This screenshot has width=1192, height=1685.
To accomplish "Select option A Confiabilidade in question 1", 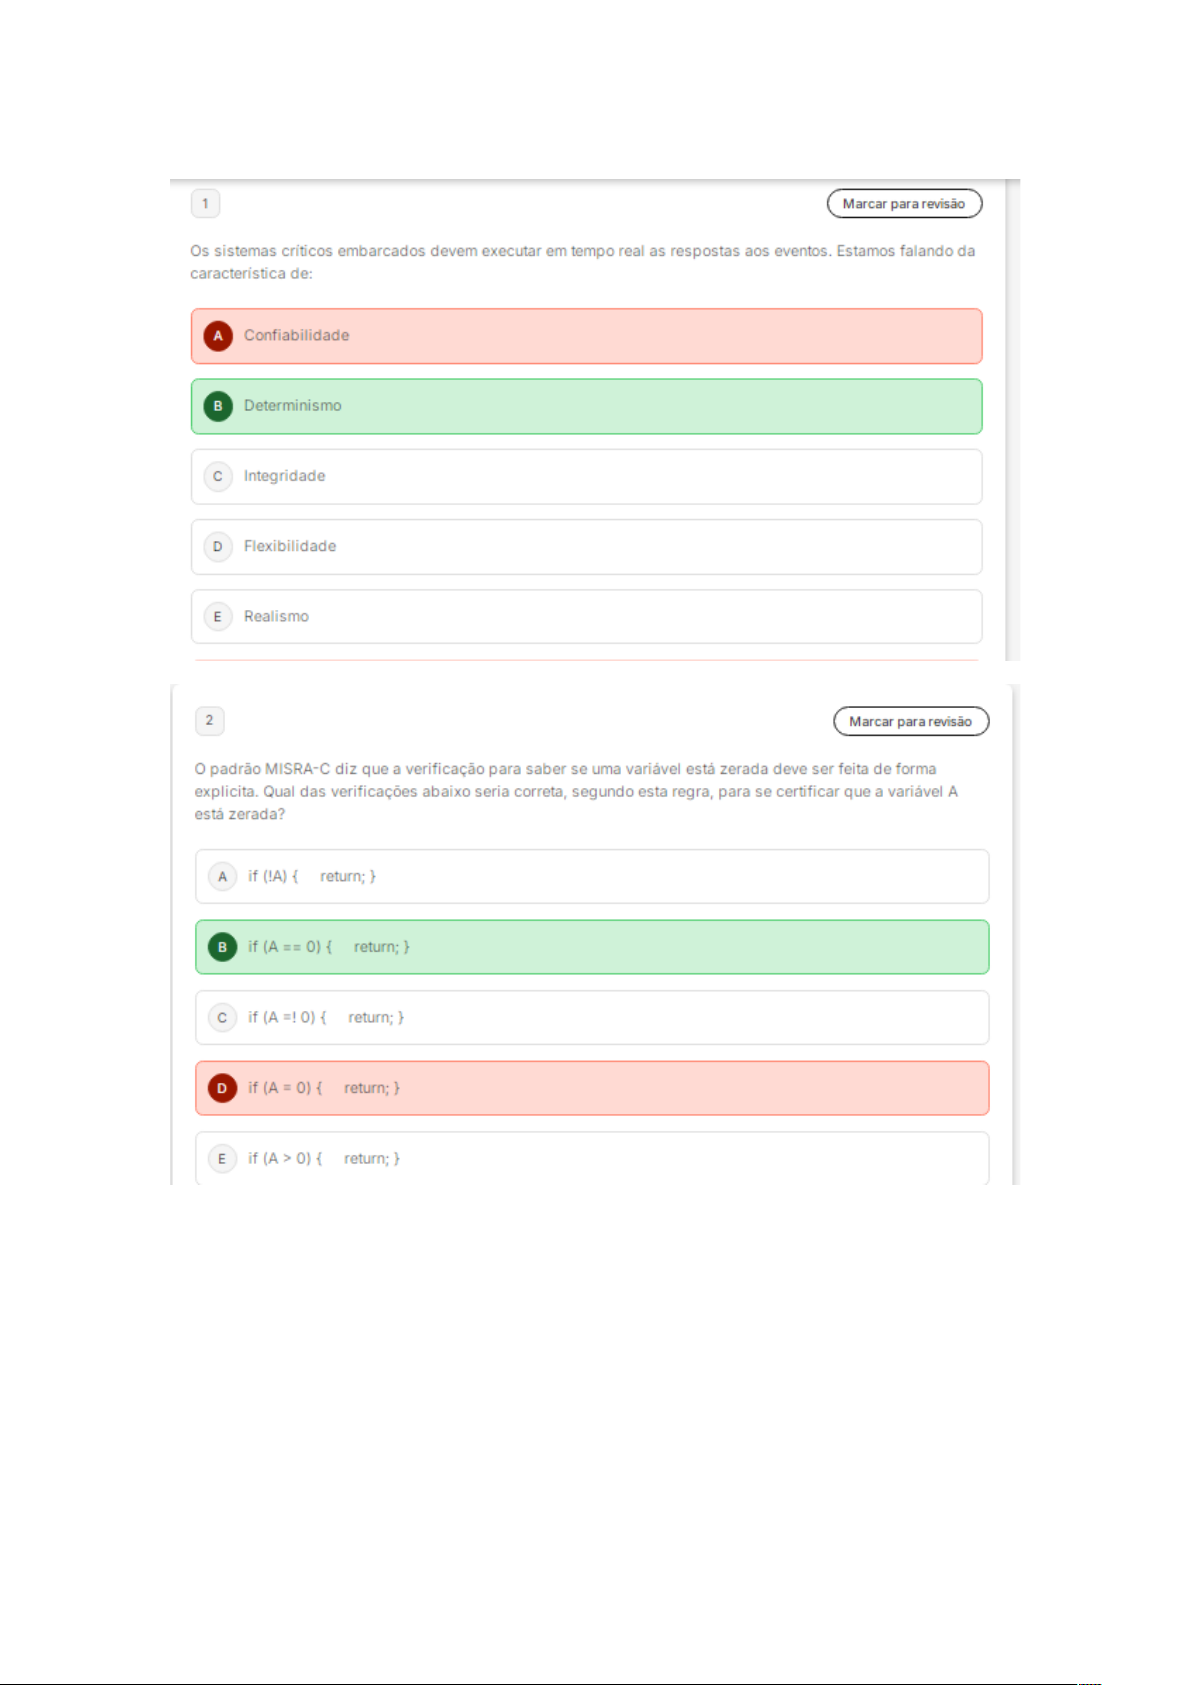I will [586, 336].
